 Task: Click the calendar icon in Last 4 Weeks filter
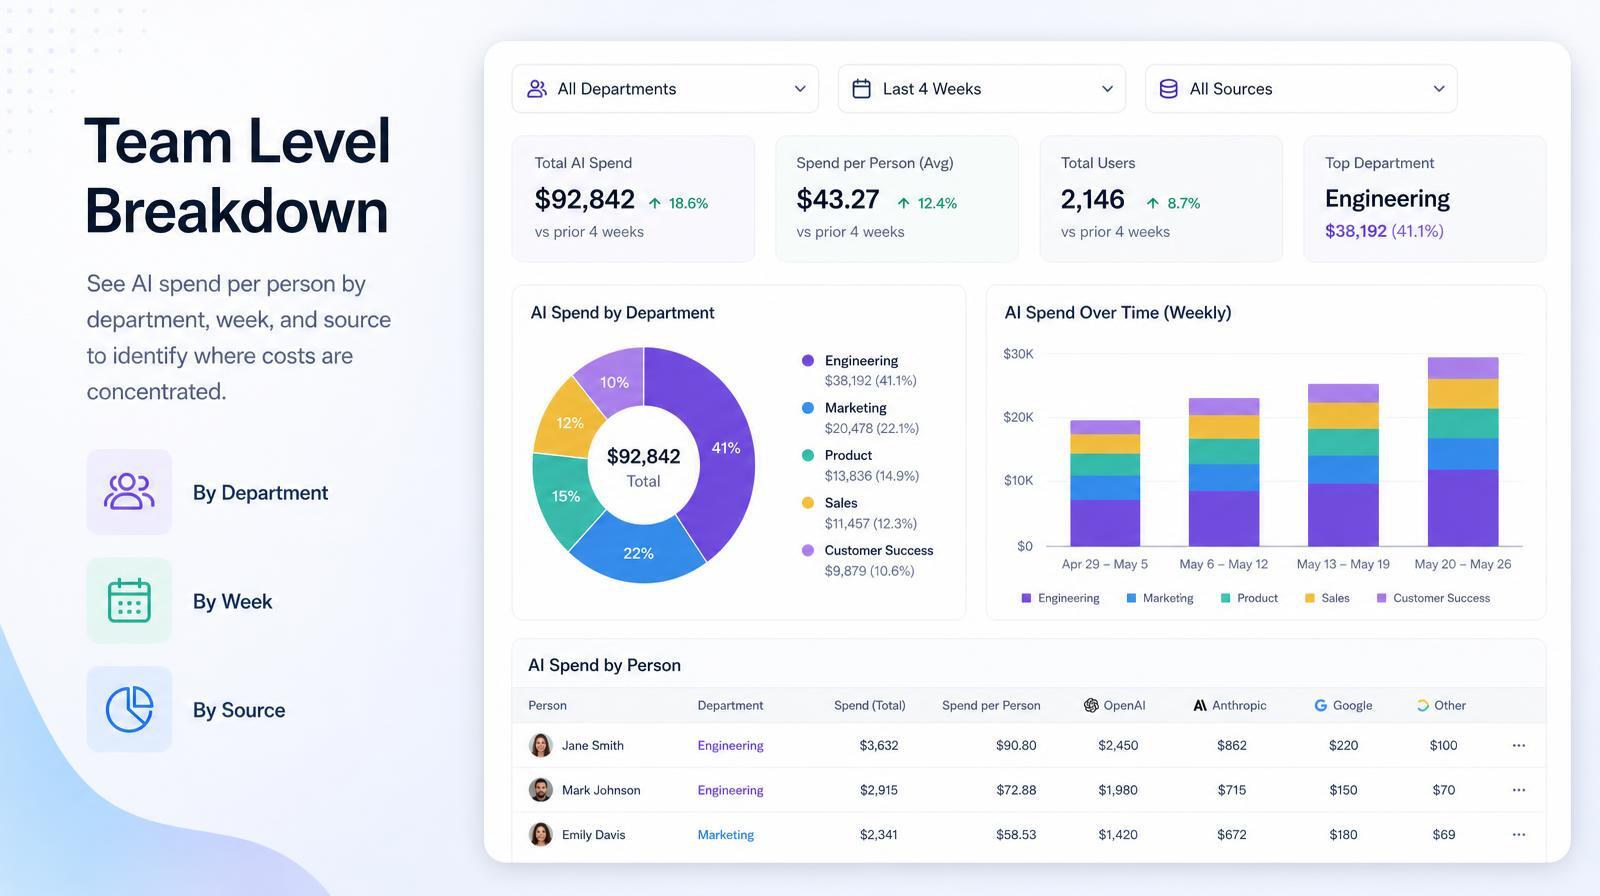pos(861,89)
